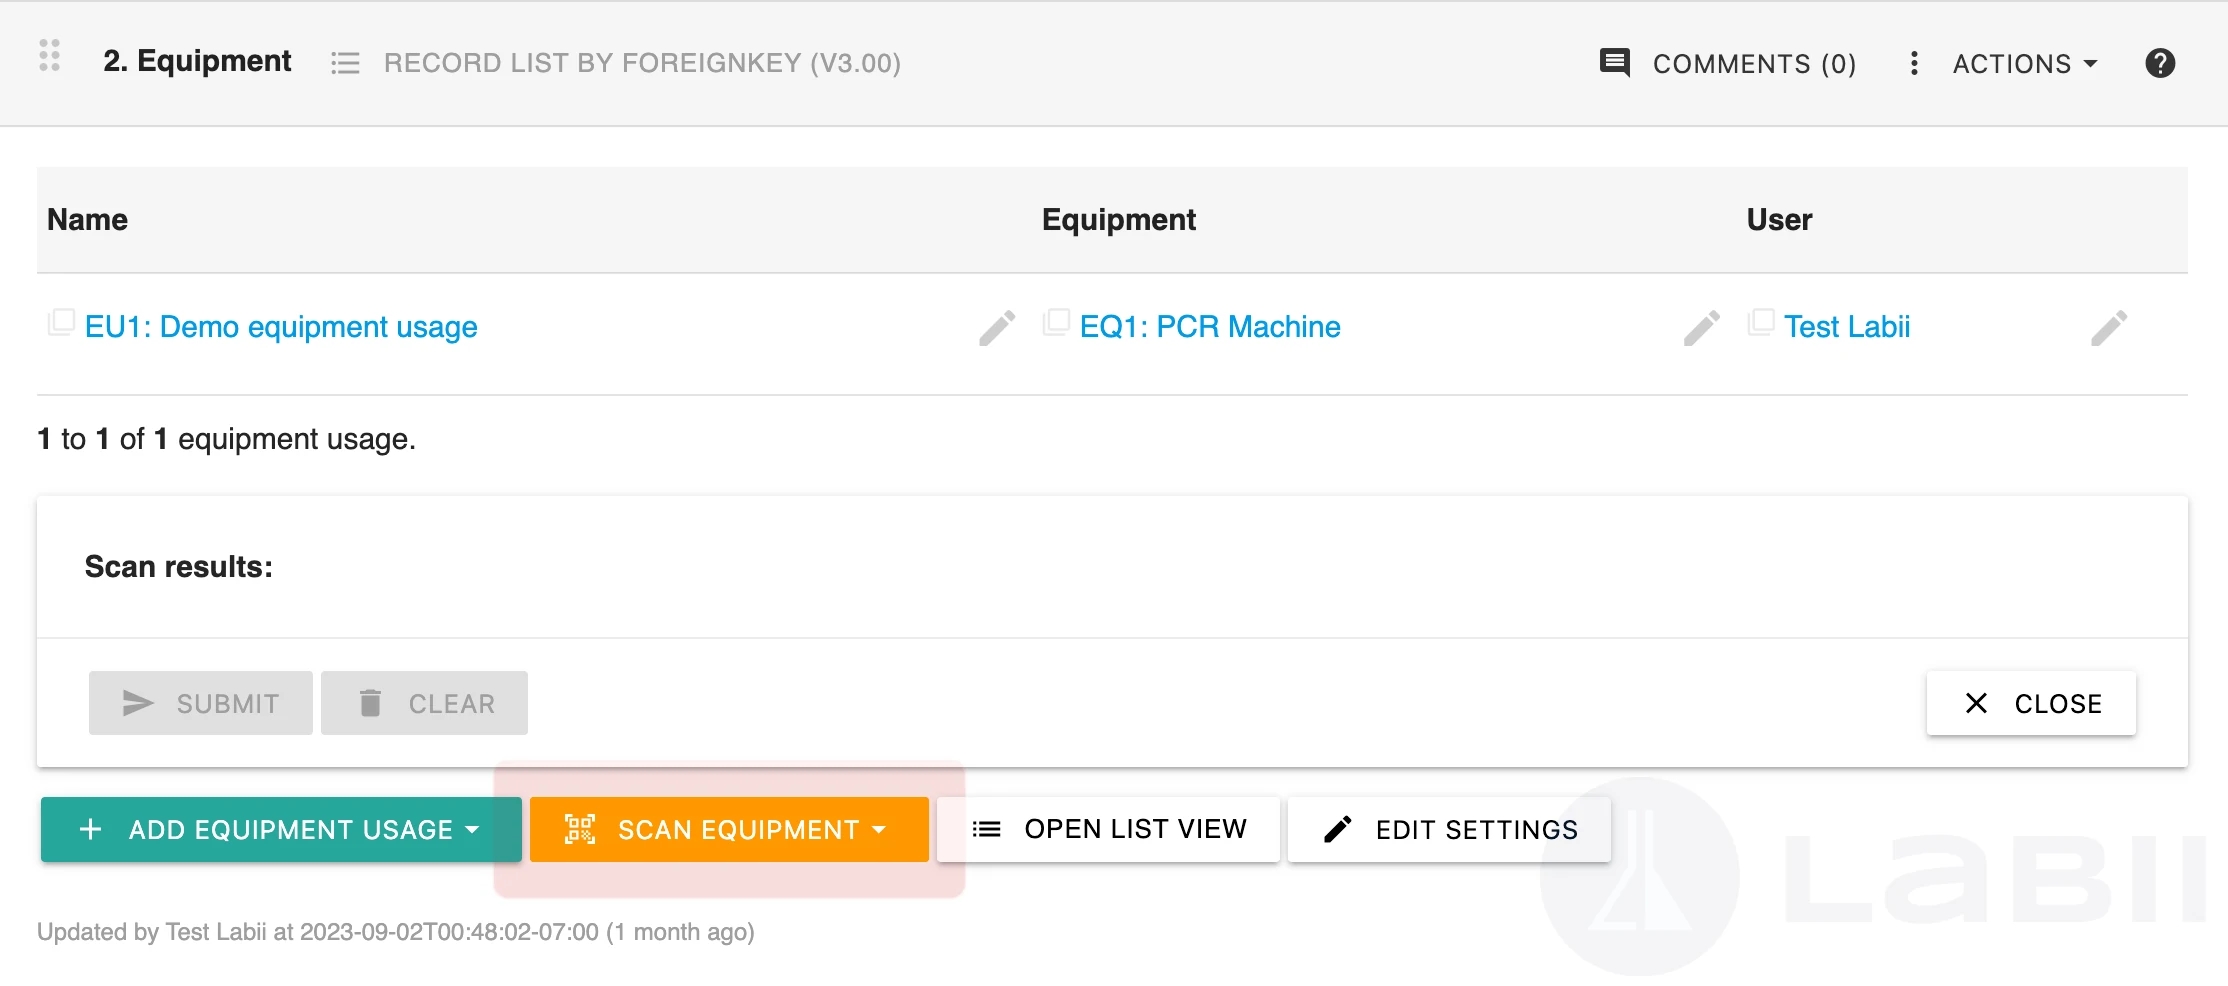Edit the EU1 name with pencil icon

997,328
